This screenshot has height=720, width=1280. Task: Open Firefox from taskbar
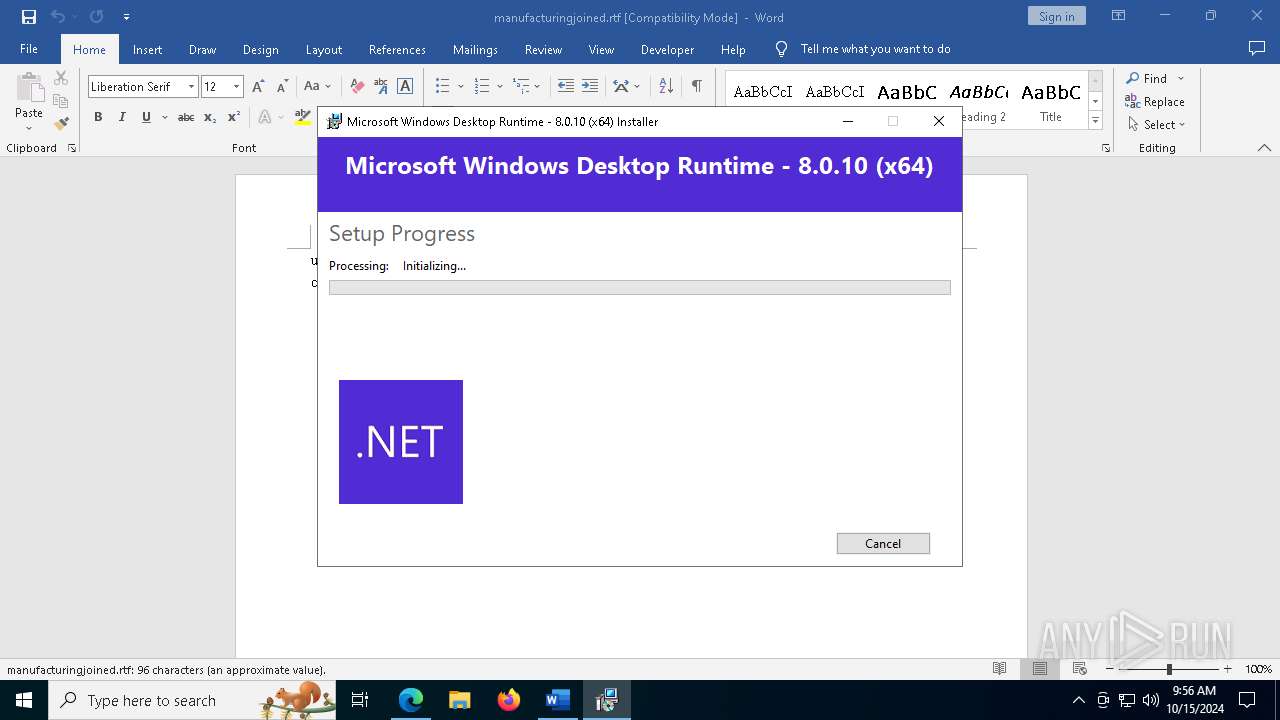508,700
